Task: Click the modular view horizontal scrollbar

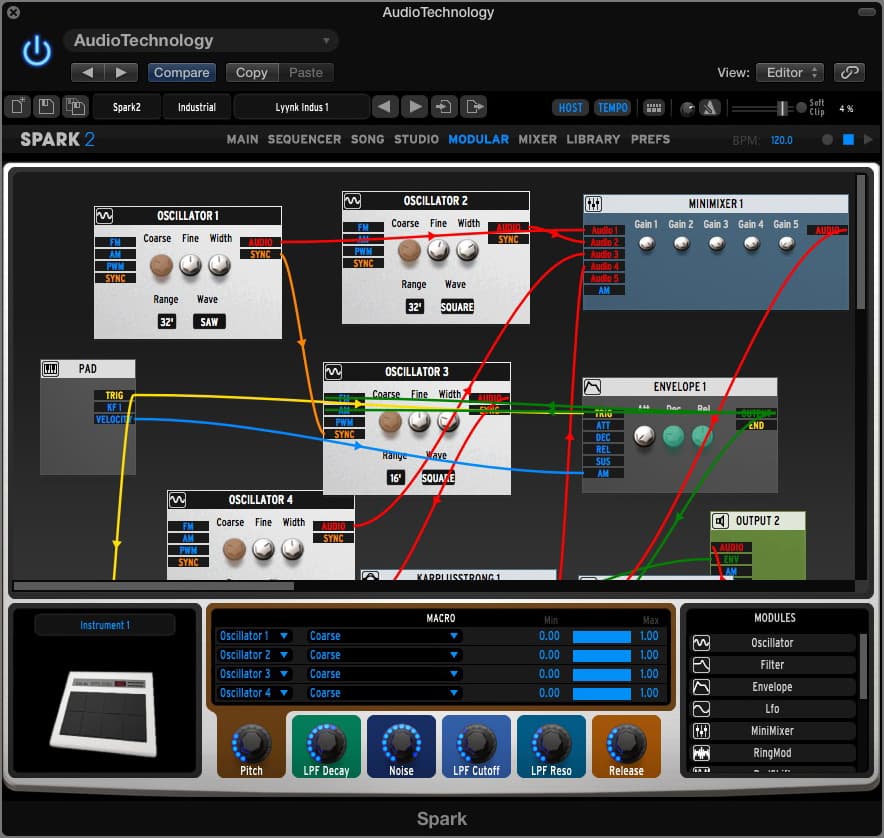Action: (154, 586)
